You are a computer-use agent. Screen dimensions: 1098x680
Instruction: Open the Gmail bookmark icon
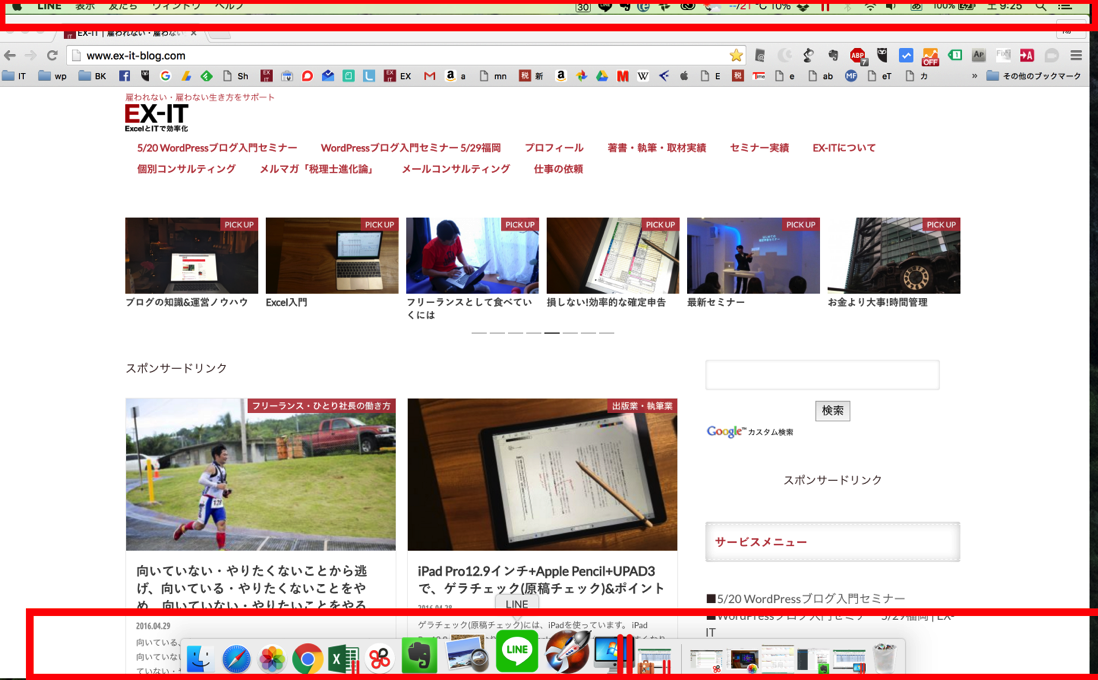pos(429,76)
